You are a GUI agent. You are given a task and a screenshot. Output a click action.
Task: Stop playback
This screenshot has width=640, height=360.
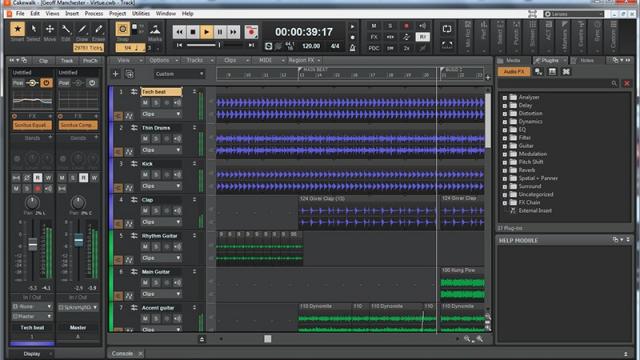click(x=193, y=32)
